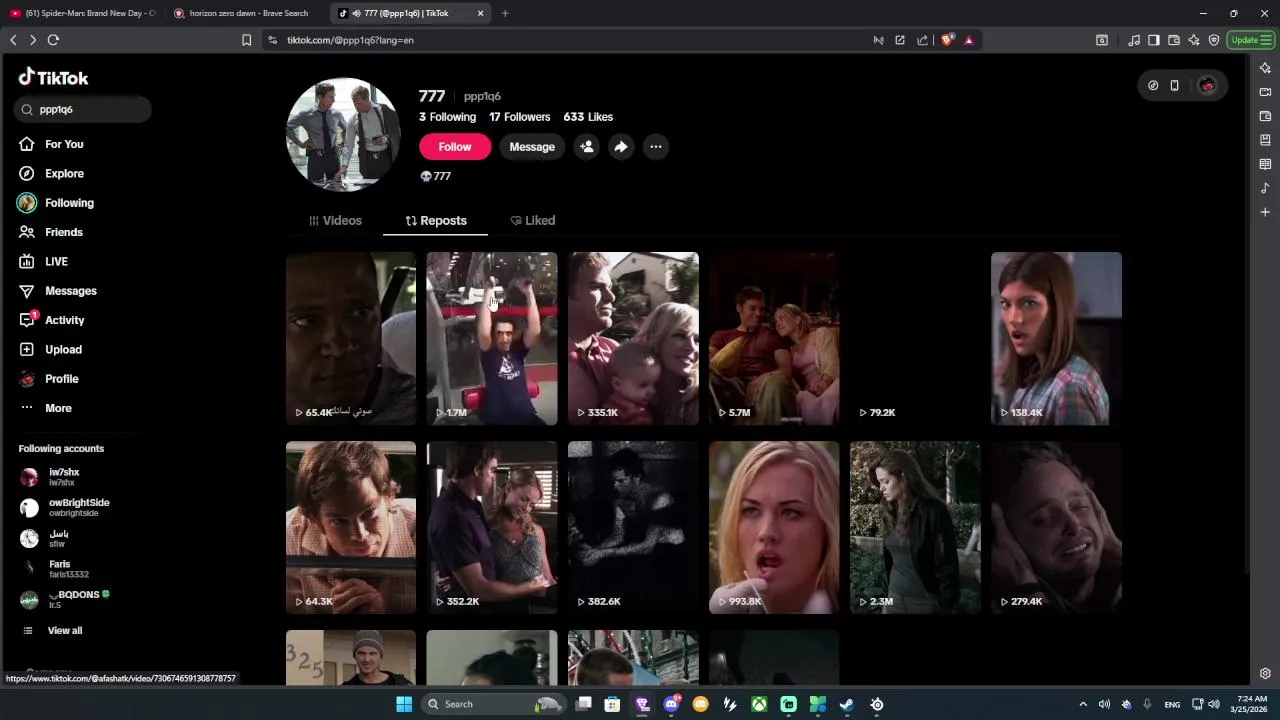This screenshot has width=1280, height=720.
Task: Click the address bar URL
Action: [x=350, y=40]
